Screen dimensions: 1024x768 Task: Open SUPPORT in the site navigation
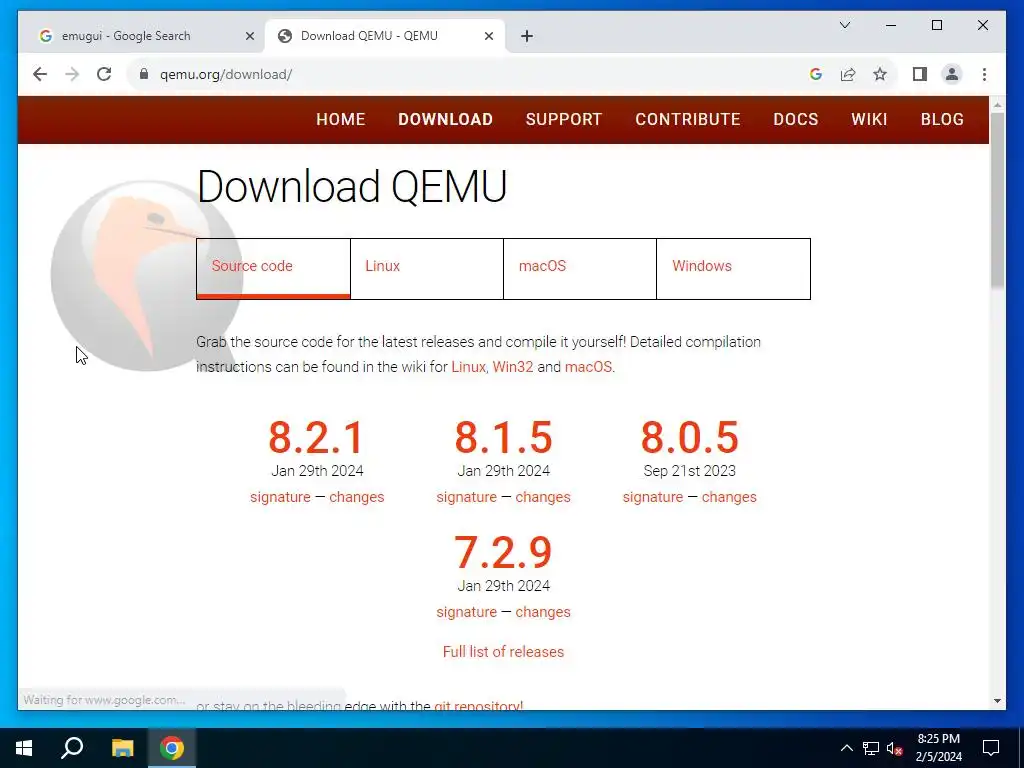[x=564, y=120]
